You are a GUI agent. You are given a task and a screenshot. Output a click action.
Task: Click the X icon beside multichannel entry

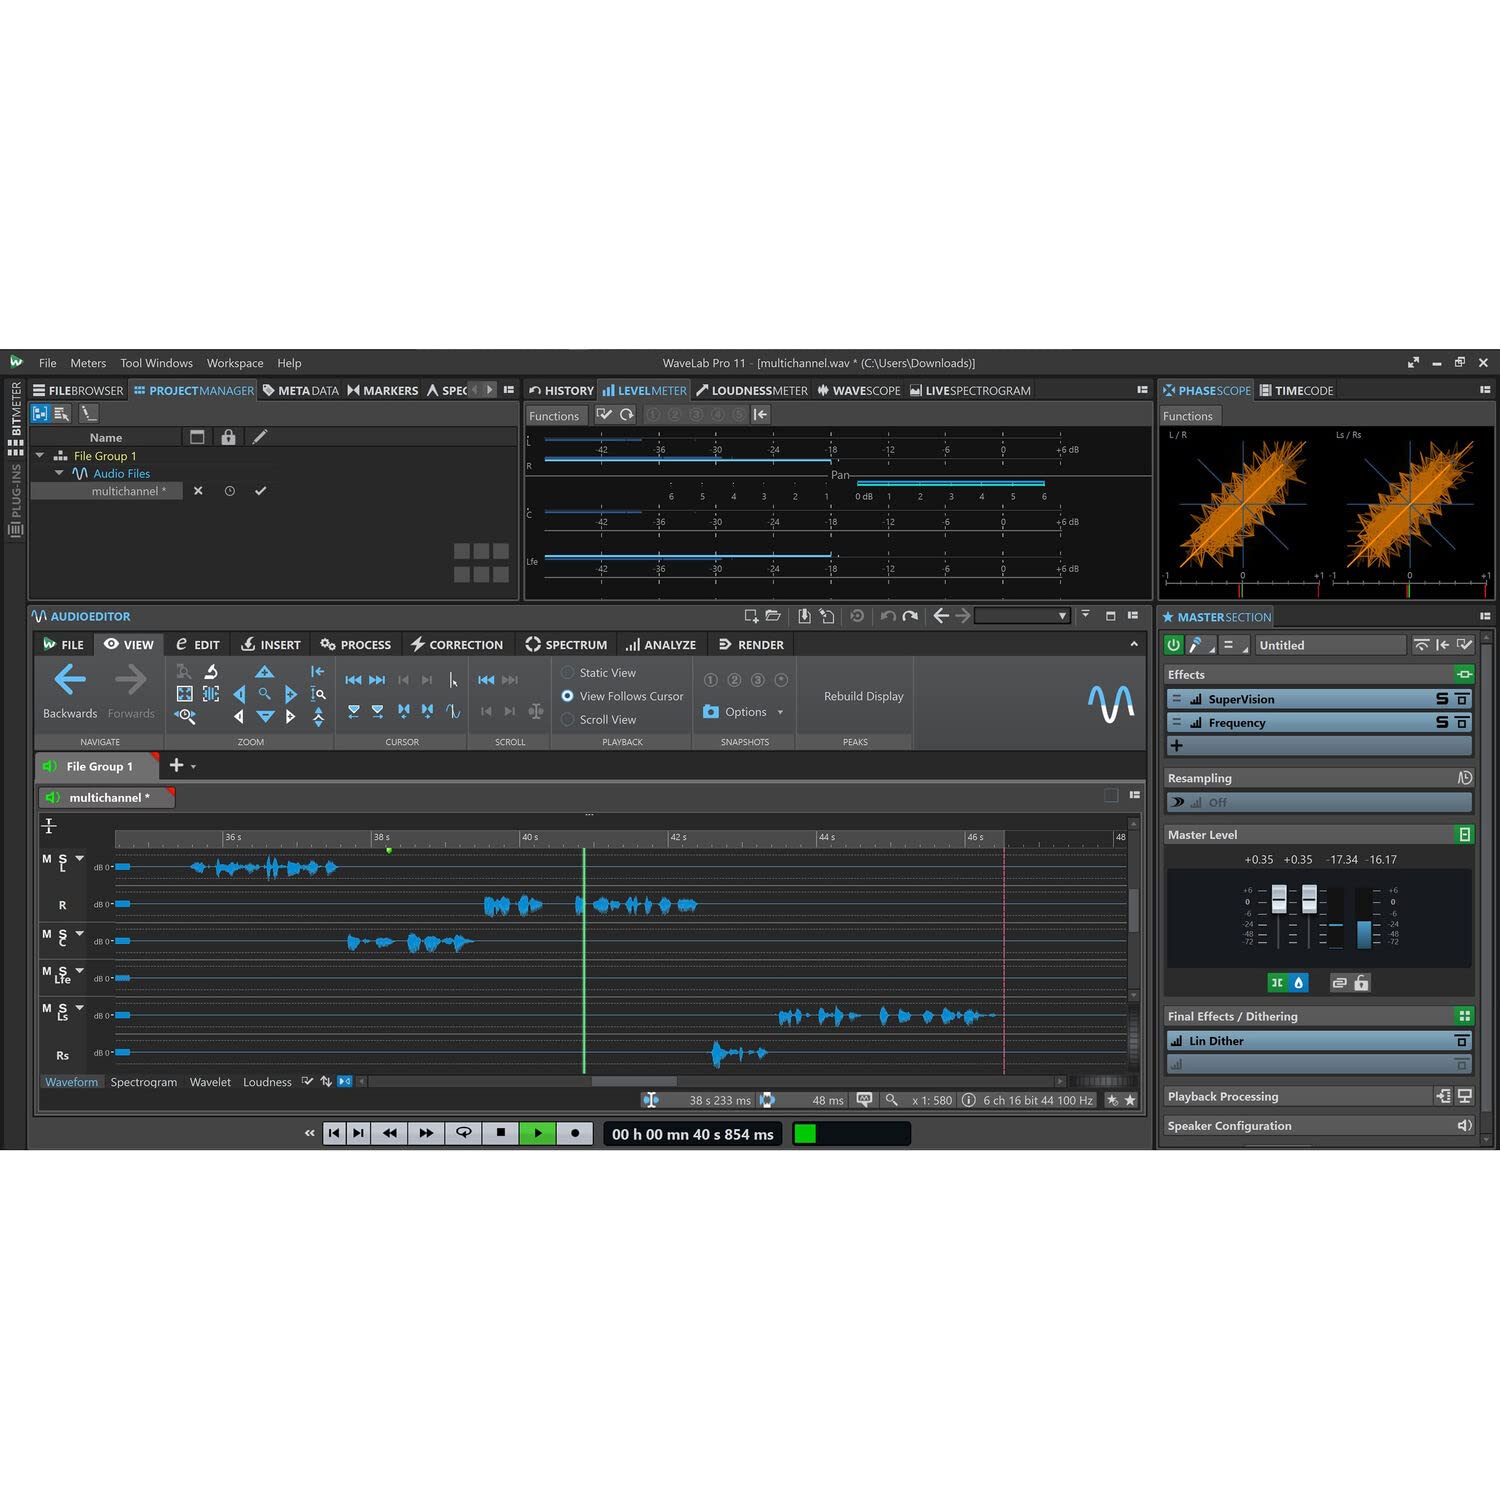tap(198, 491)
